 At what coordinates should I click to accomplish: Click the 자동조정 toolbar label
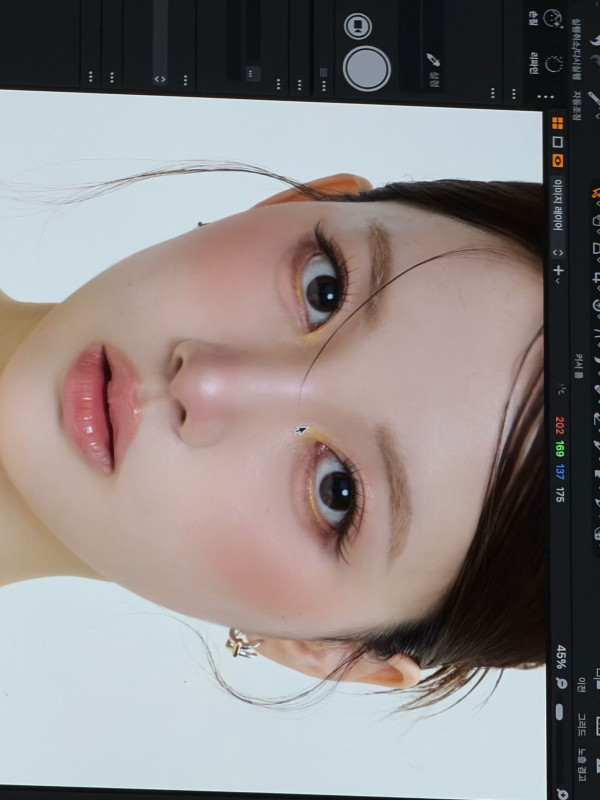pyautogui.click(x=577, y=106)
